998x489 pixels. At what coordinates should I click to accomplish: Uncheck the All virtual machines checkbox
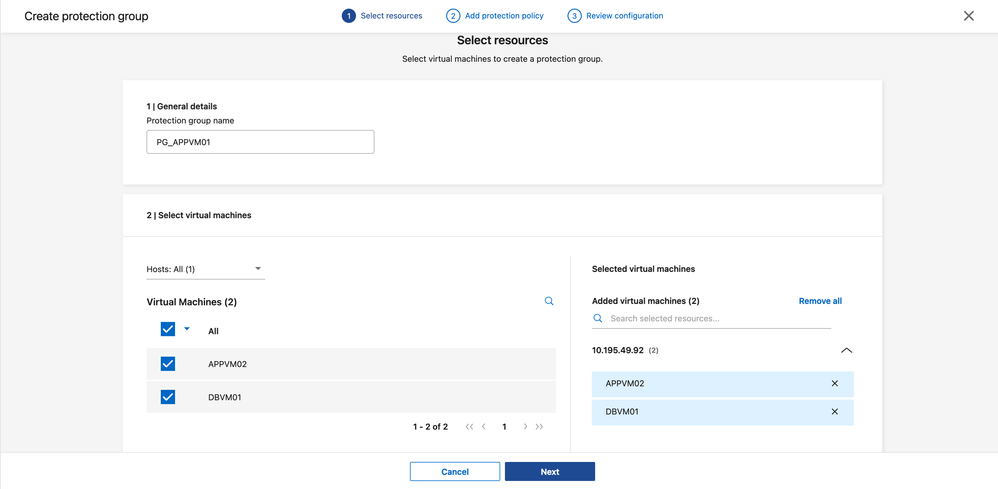(168, 329)
